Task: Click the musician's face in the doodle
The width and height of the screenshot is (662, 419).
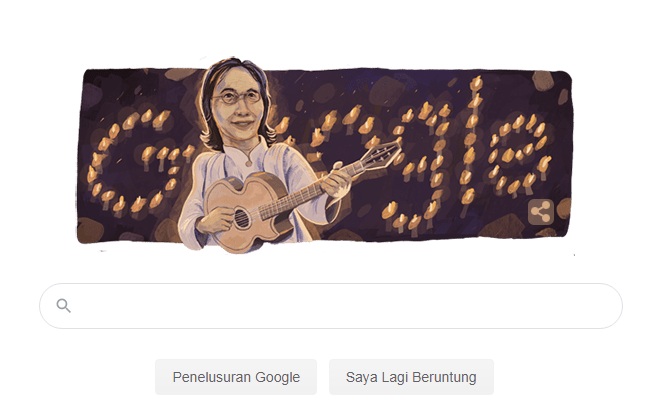Action: pyautogui.click(x=239, y=107)
